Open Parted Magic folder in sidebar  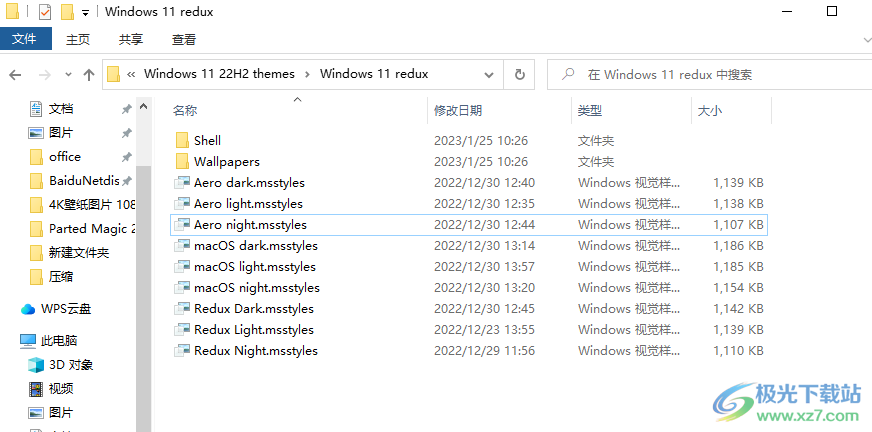81,229
